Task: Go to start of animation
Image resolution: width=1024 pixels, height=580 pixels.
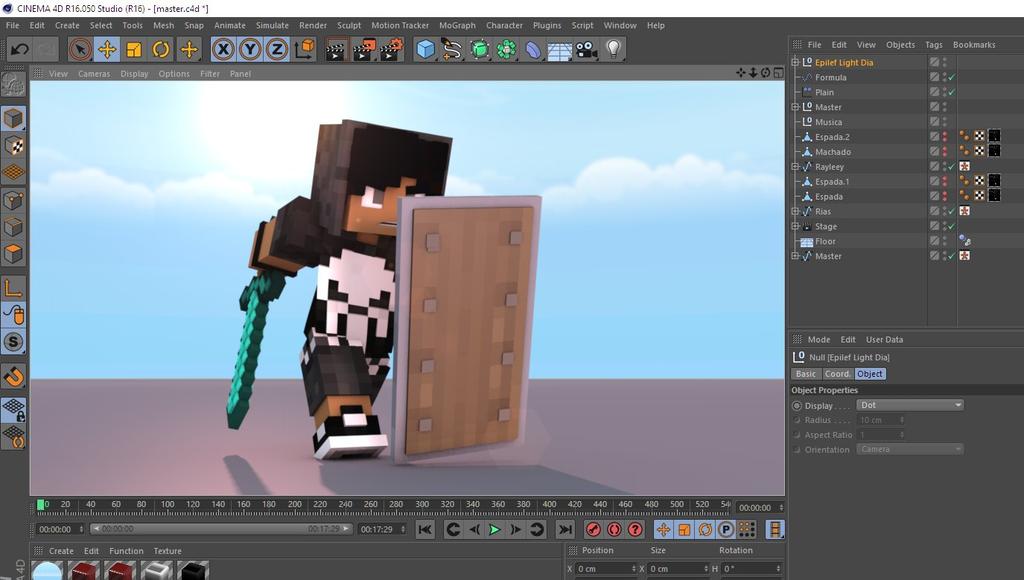Action: [x=425, y=530]
